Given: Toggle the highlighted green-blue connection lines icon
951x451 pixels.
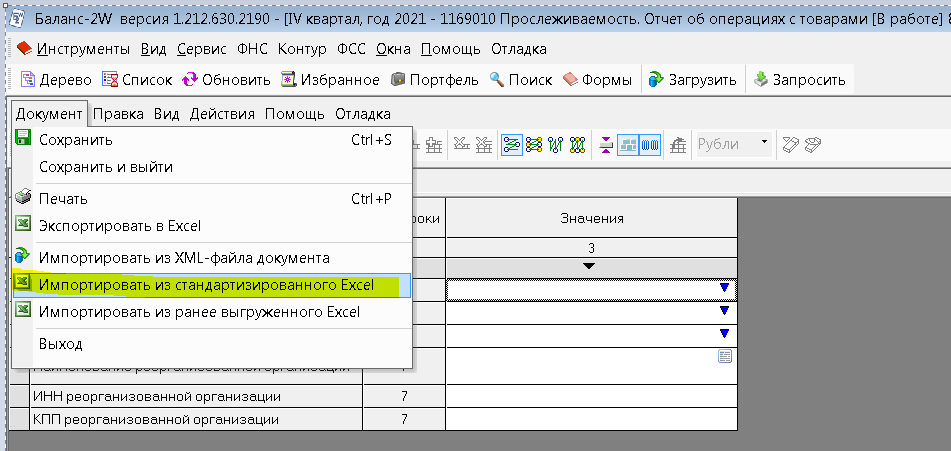Looking at the screenshot, I should (x=511, y=145).
